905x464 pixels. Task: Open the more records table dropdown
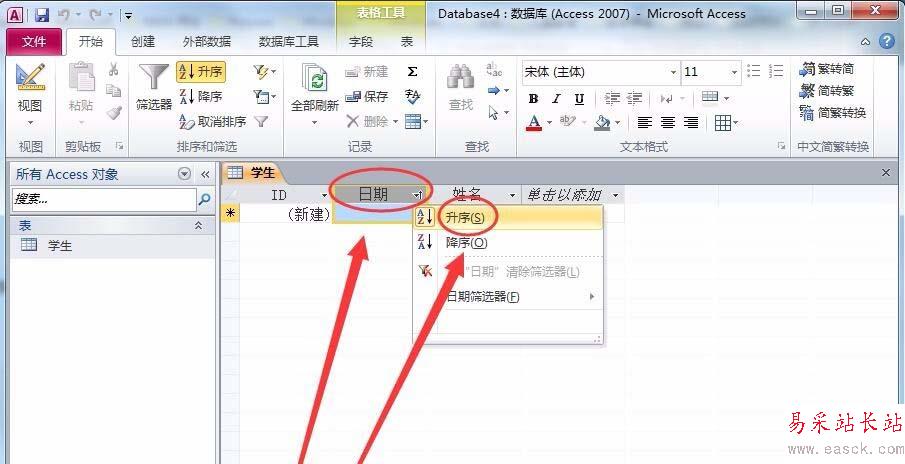click(x=416, y=121)
